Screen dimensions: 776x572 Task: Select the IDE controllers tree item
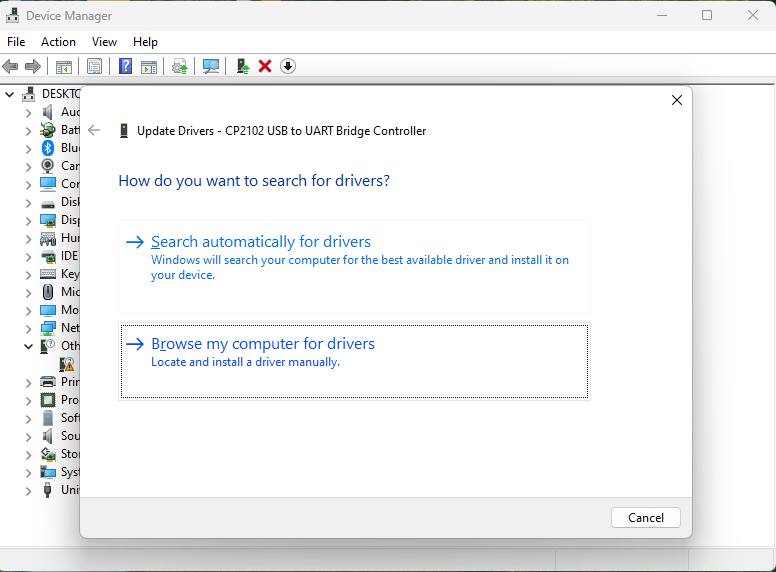(x=69, y=256)
